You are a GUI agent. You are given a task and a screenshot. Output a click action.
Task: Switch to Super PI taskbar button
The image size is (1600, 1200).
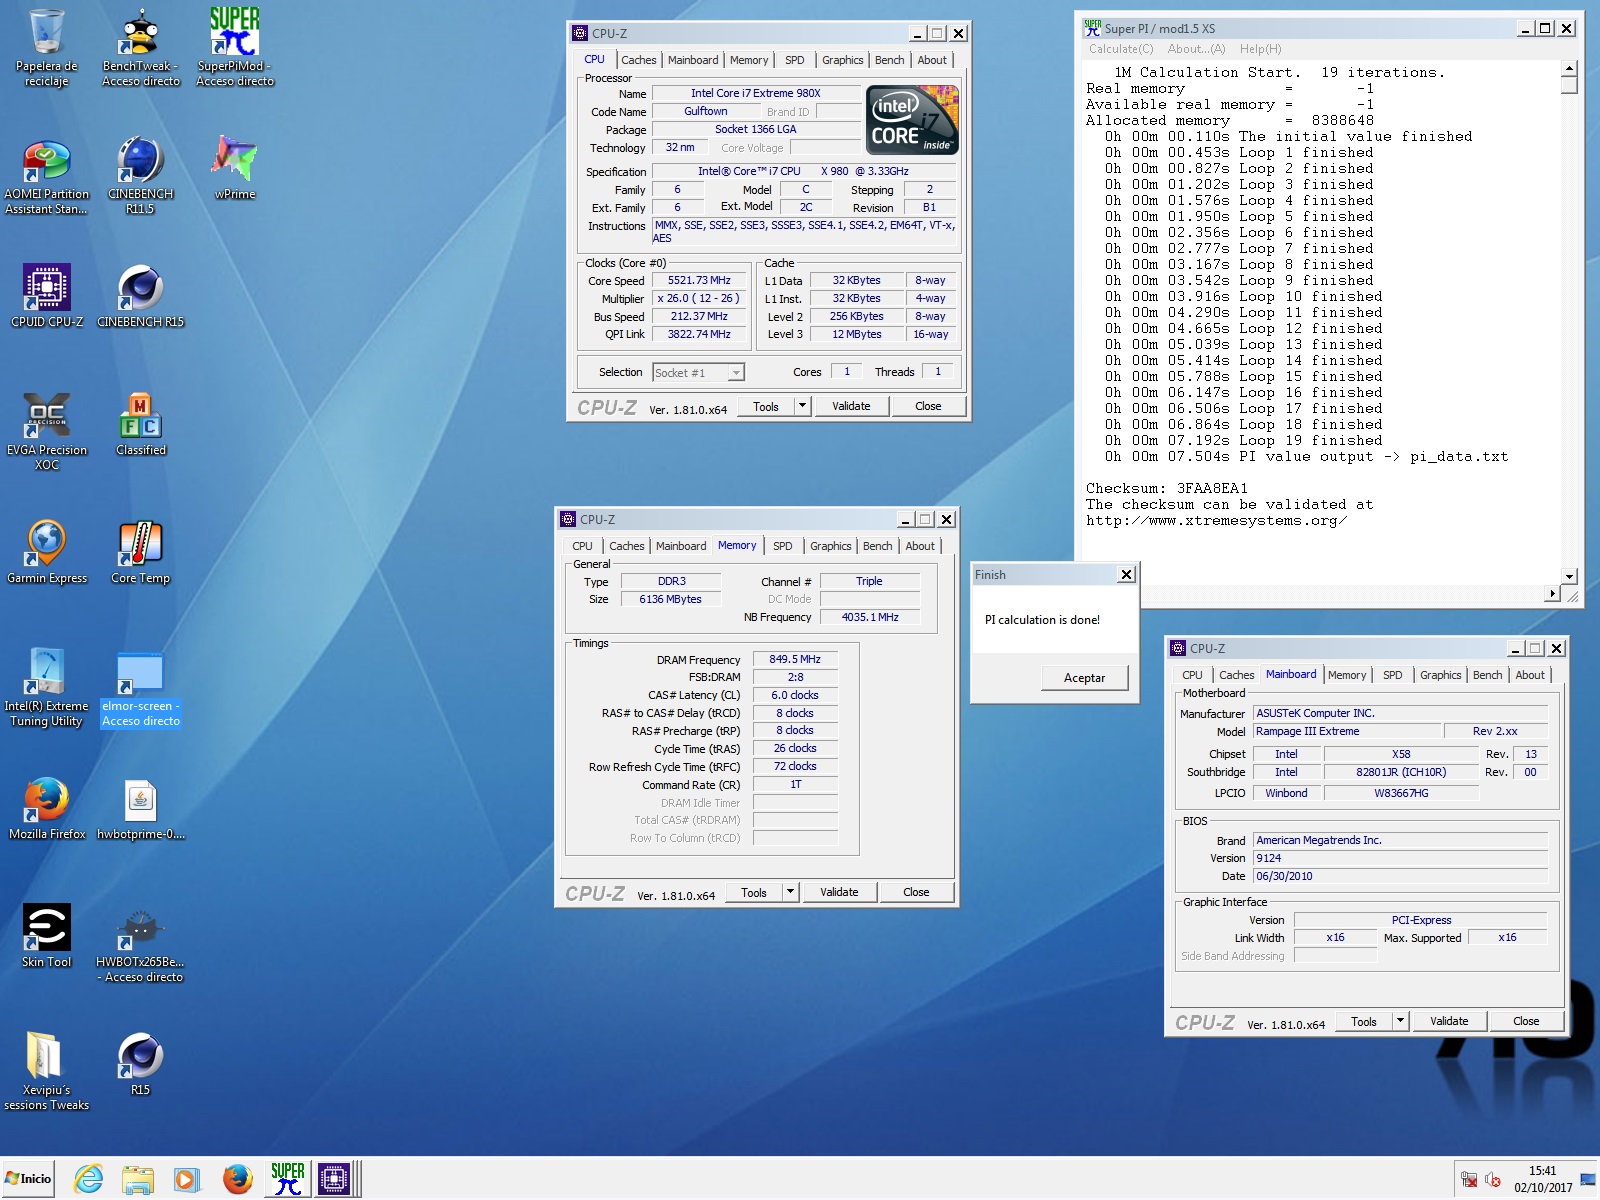pos(287,1179)
